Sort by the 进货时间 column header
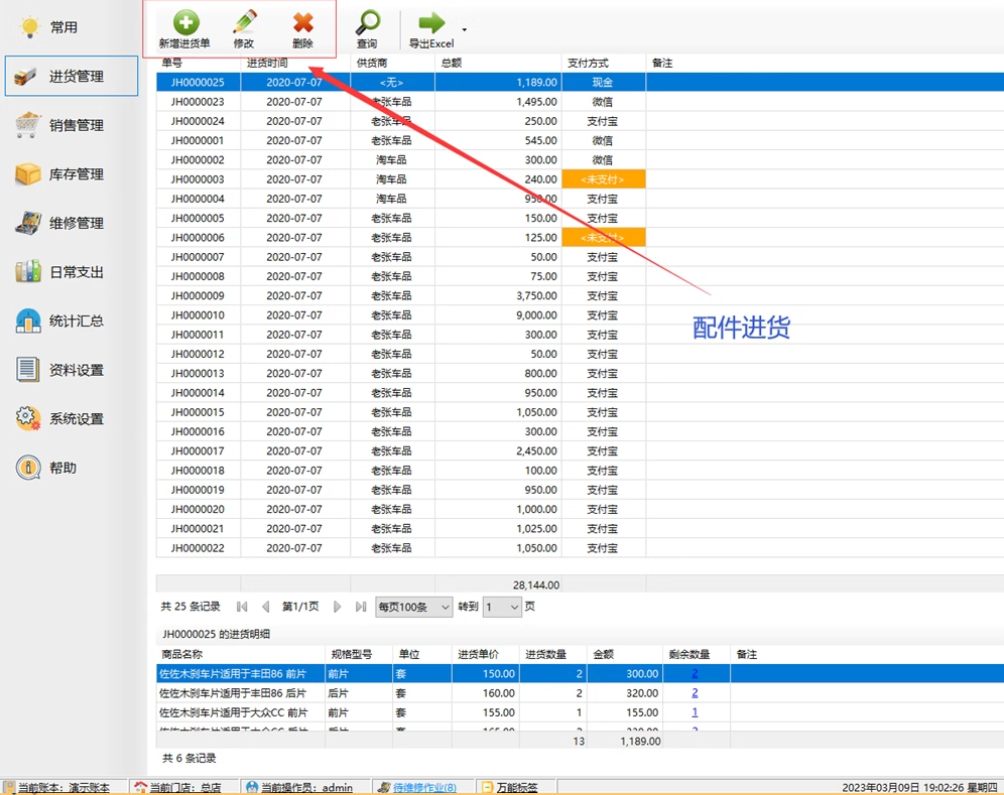Image resolution: width=1004 pixels, height=795 pixels. pyautogui.click(x=268, y=63)
